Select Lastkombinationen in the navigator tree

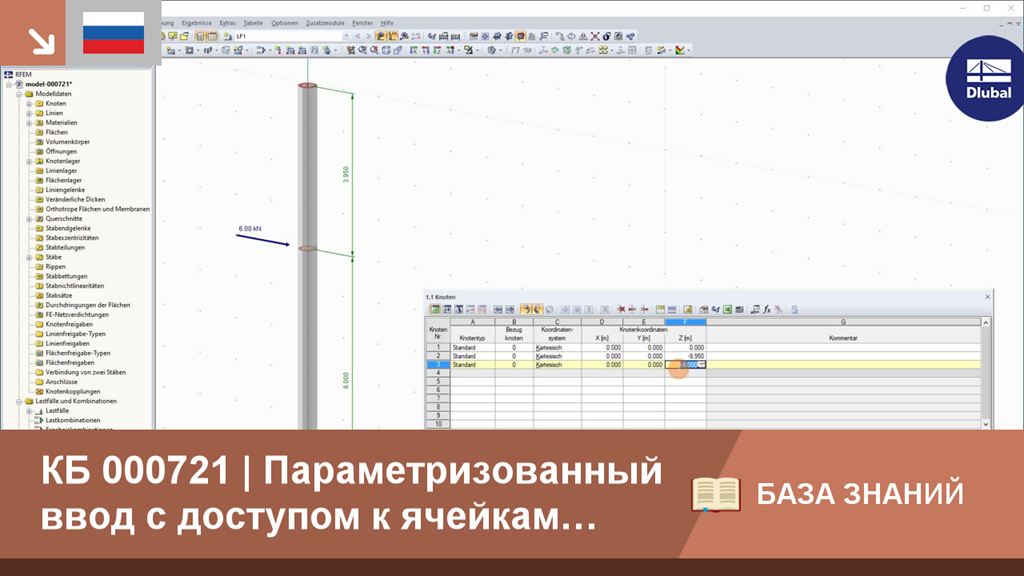coord(72,421)
